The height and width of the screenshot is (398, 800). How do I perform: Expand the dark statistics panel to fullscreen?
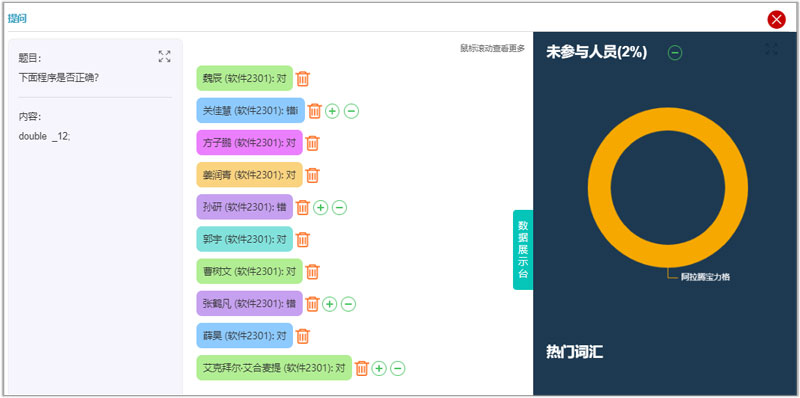(771, 49)
